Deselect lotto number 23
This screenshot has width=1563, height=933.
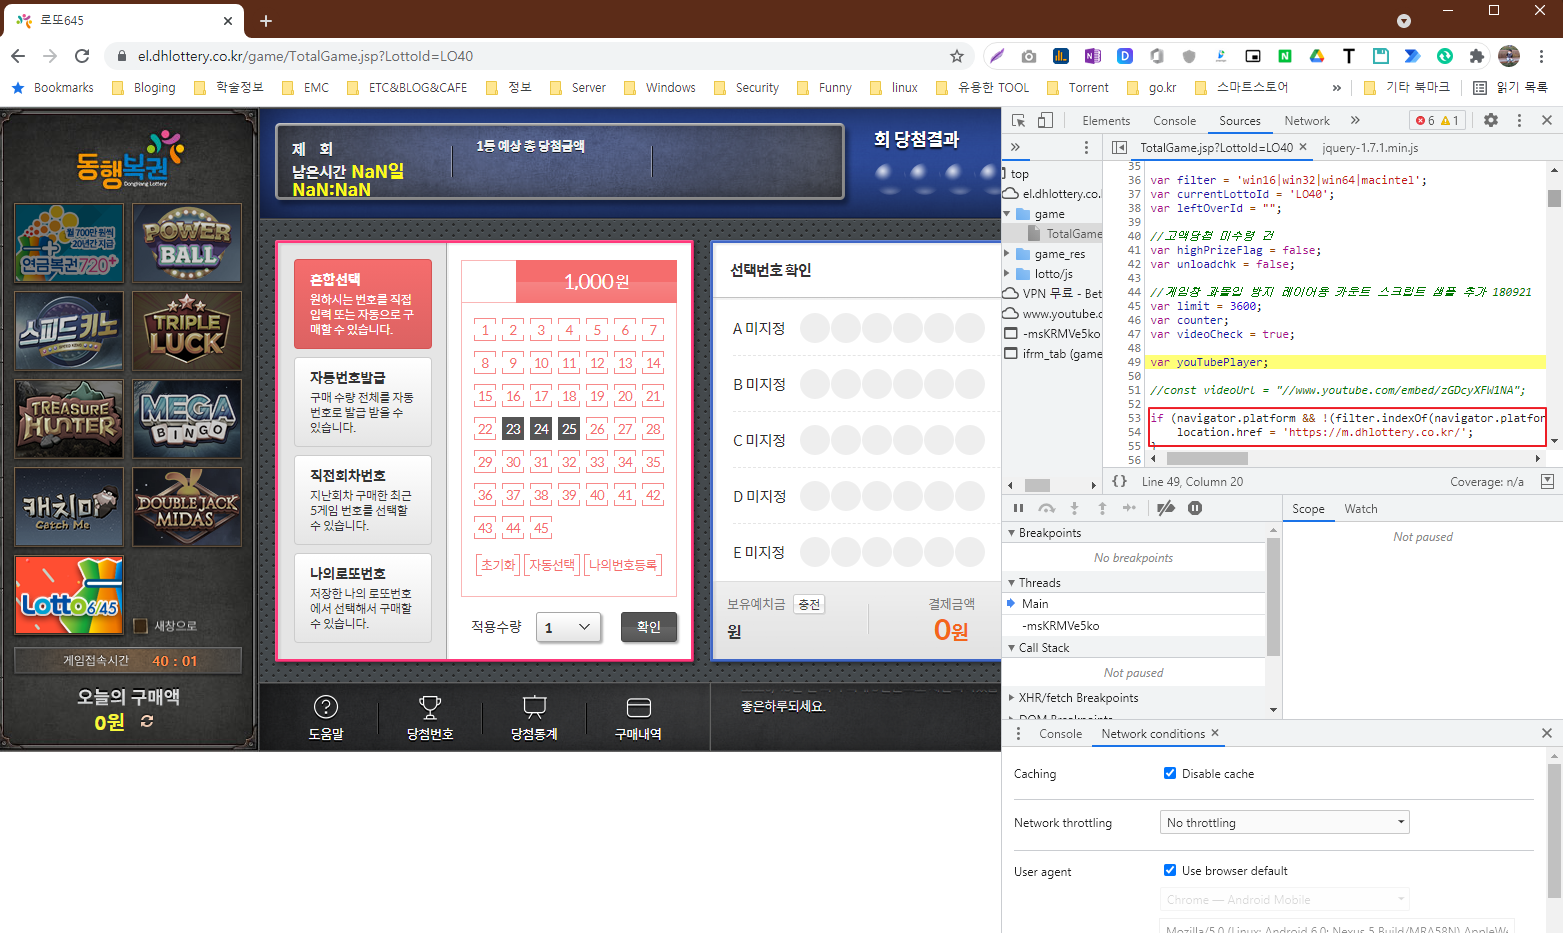pyautogui.click(x=513, y=429)
